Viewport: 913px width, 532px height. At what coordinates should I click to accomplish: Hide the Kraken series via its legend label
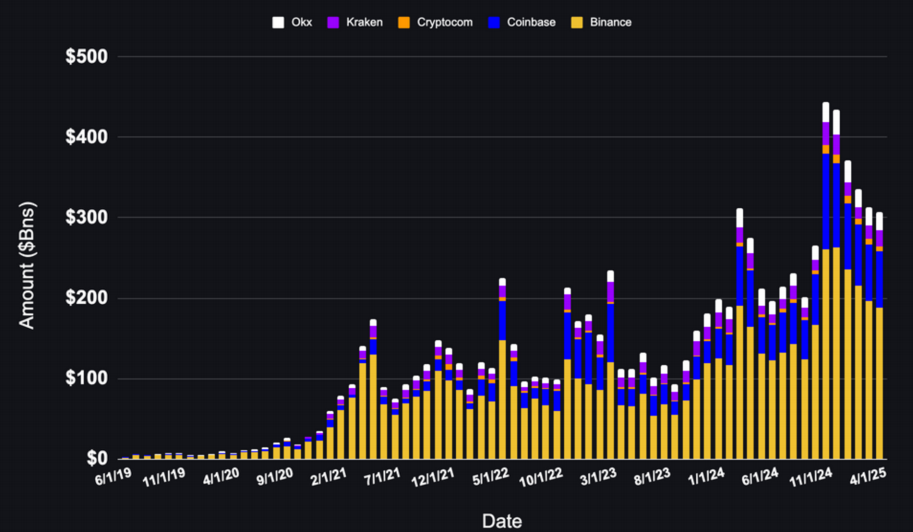(364, 22)
